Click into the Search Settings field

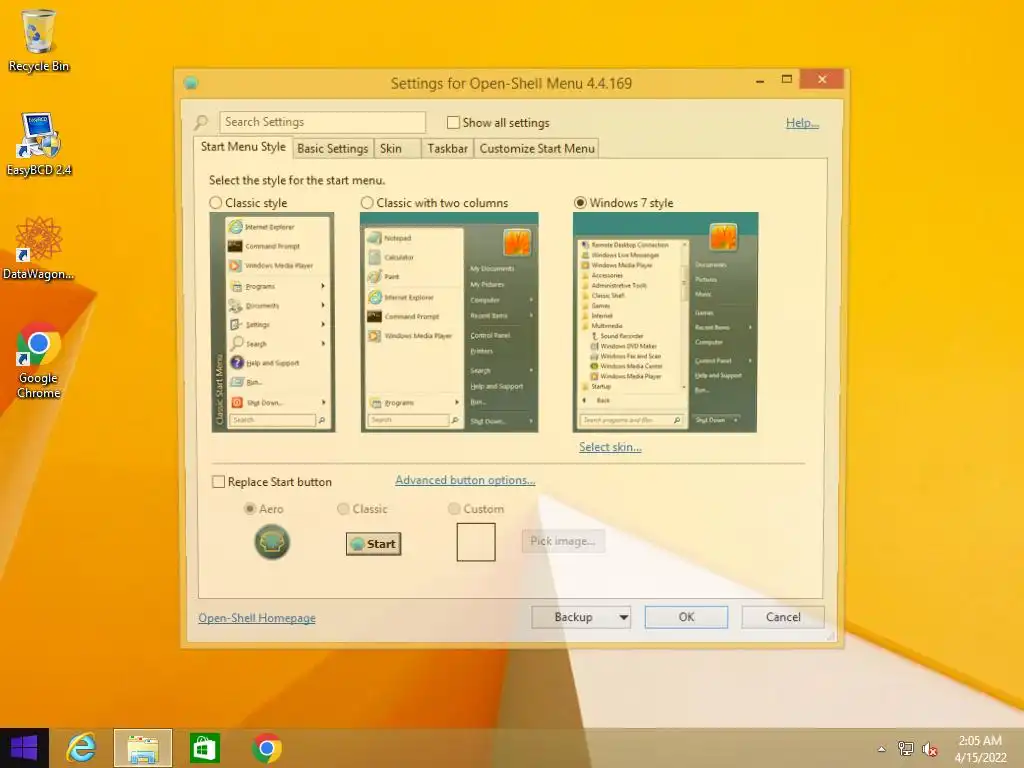[323, 122]
